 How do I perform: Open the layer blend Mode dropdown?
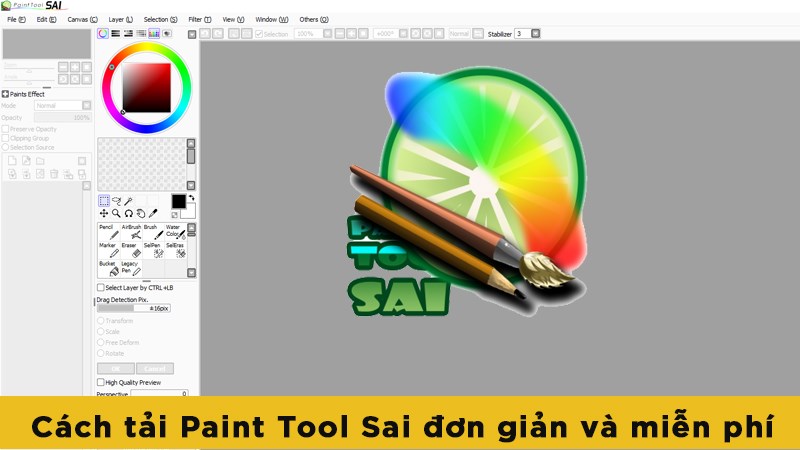point(86,106)
